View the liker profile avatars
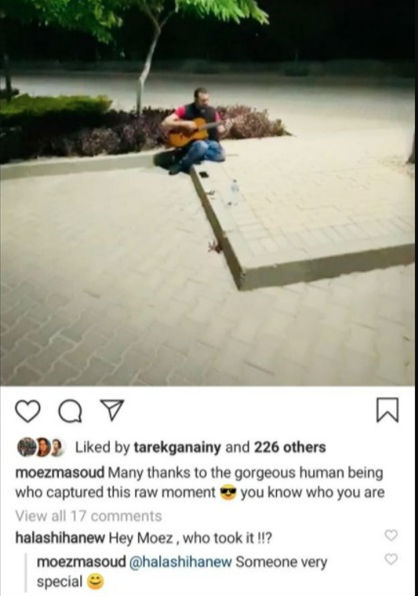Viewport: 418px width, 596px height. click(41, 447)
